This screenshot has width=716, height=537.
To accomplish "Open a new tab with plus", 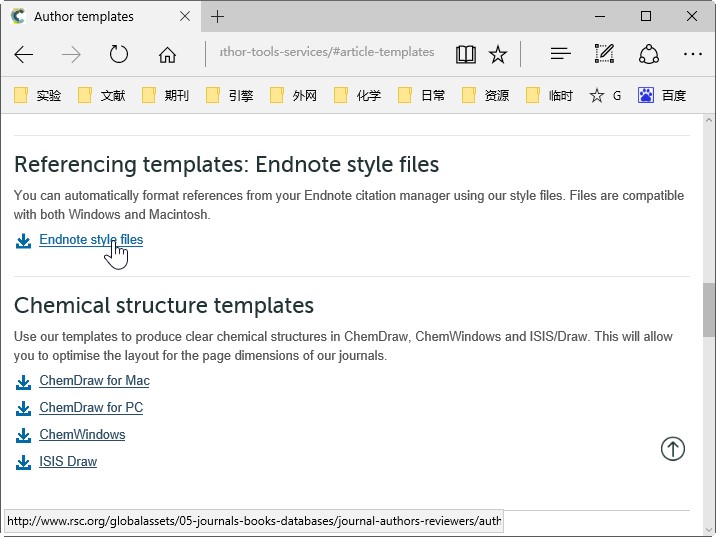I will coord(217,16).
